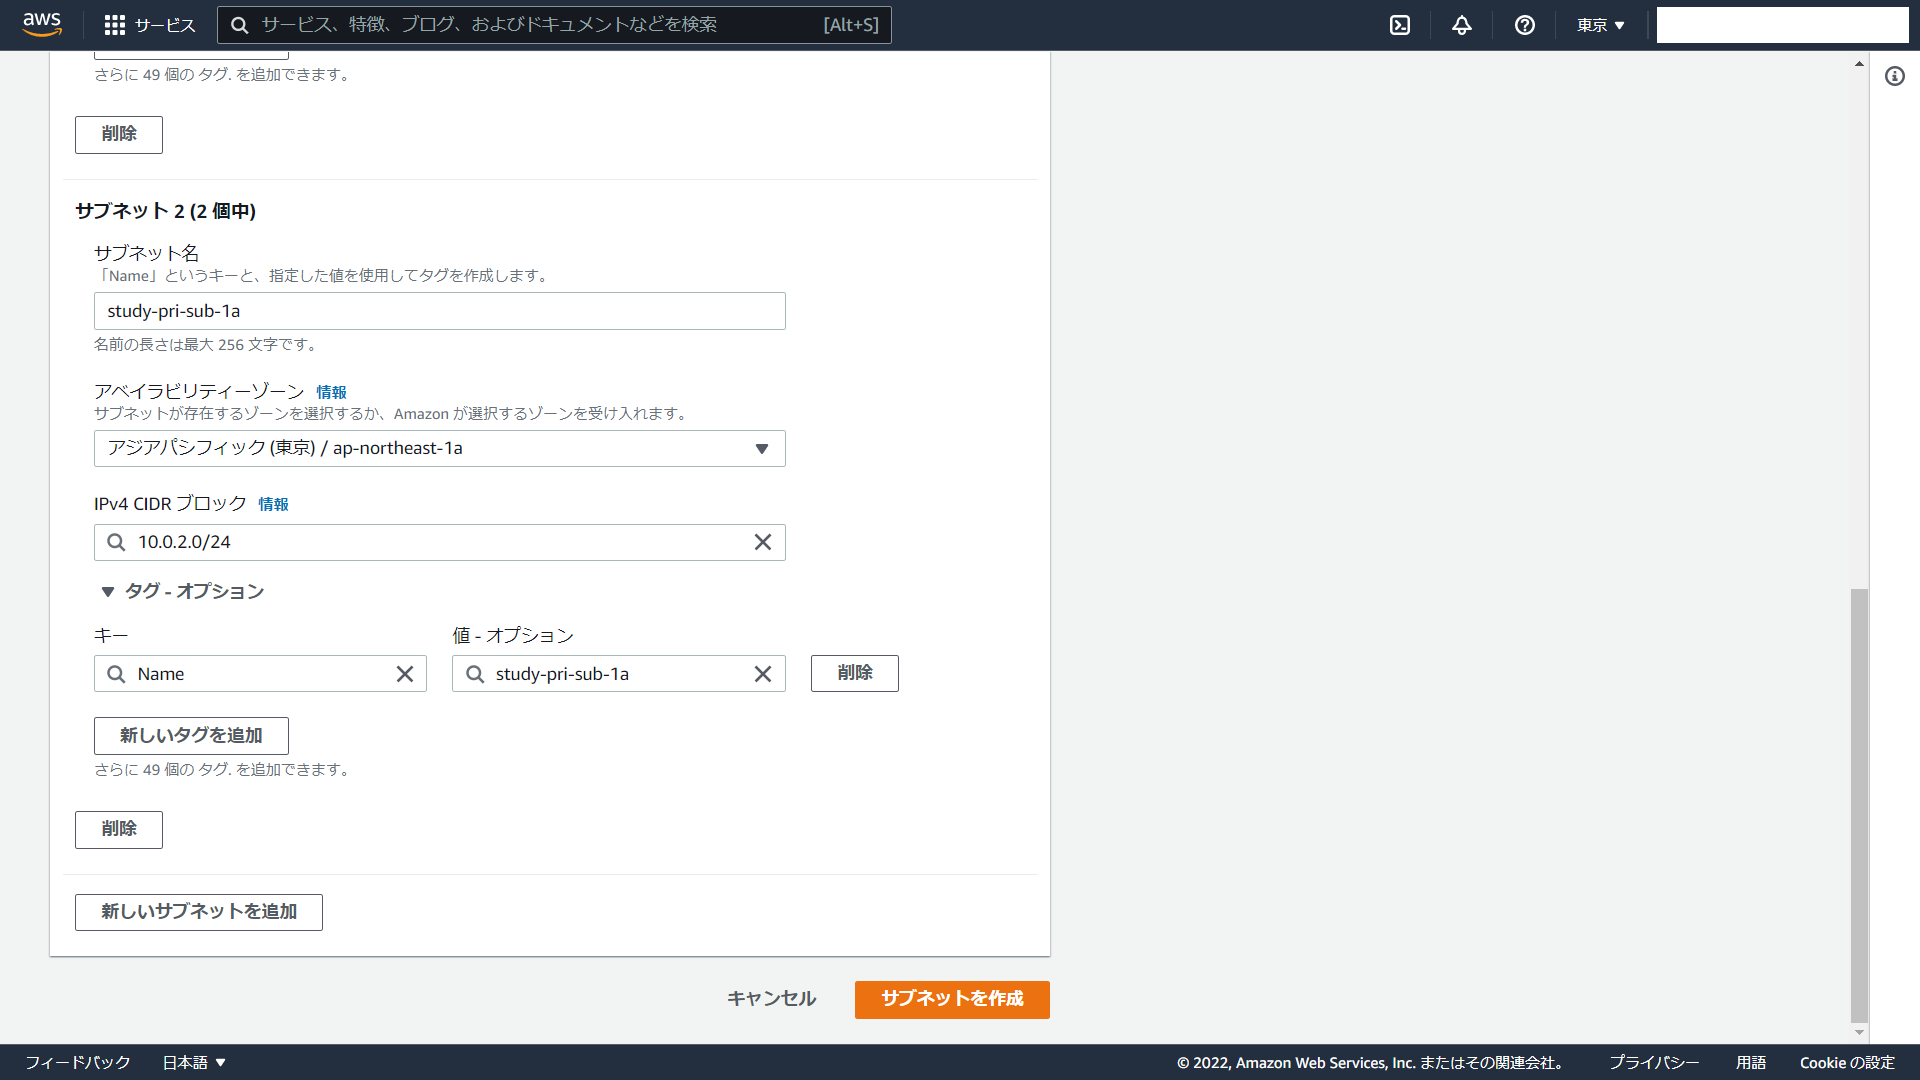This screenshot has height=1080, width=1920.
Task: Open AWS CloudShell terminal icon
Action: coord(1400,25)
